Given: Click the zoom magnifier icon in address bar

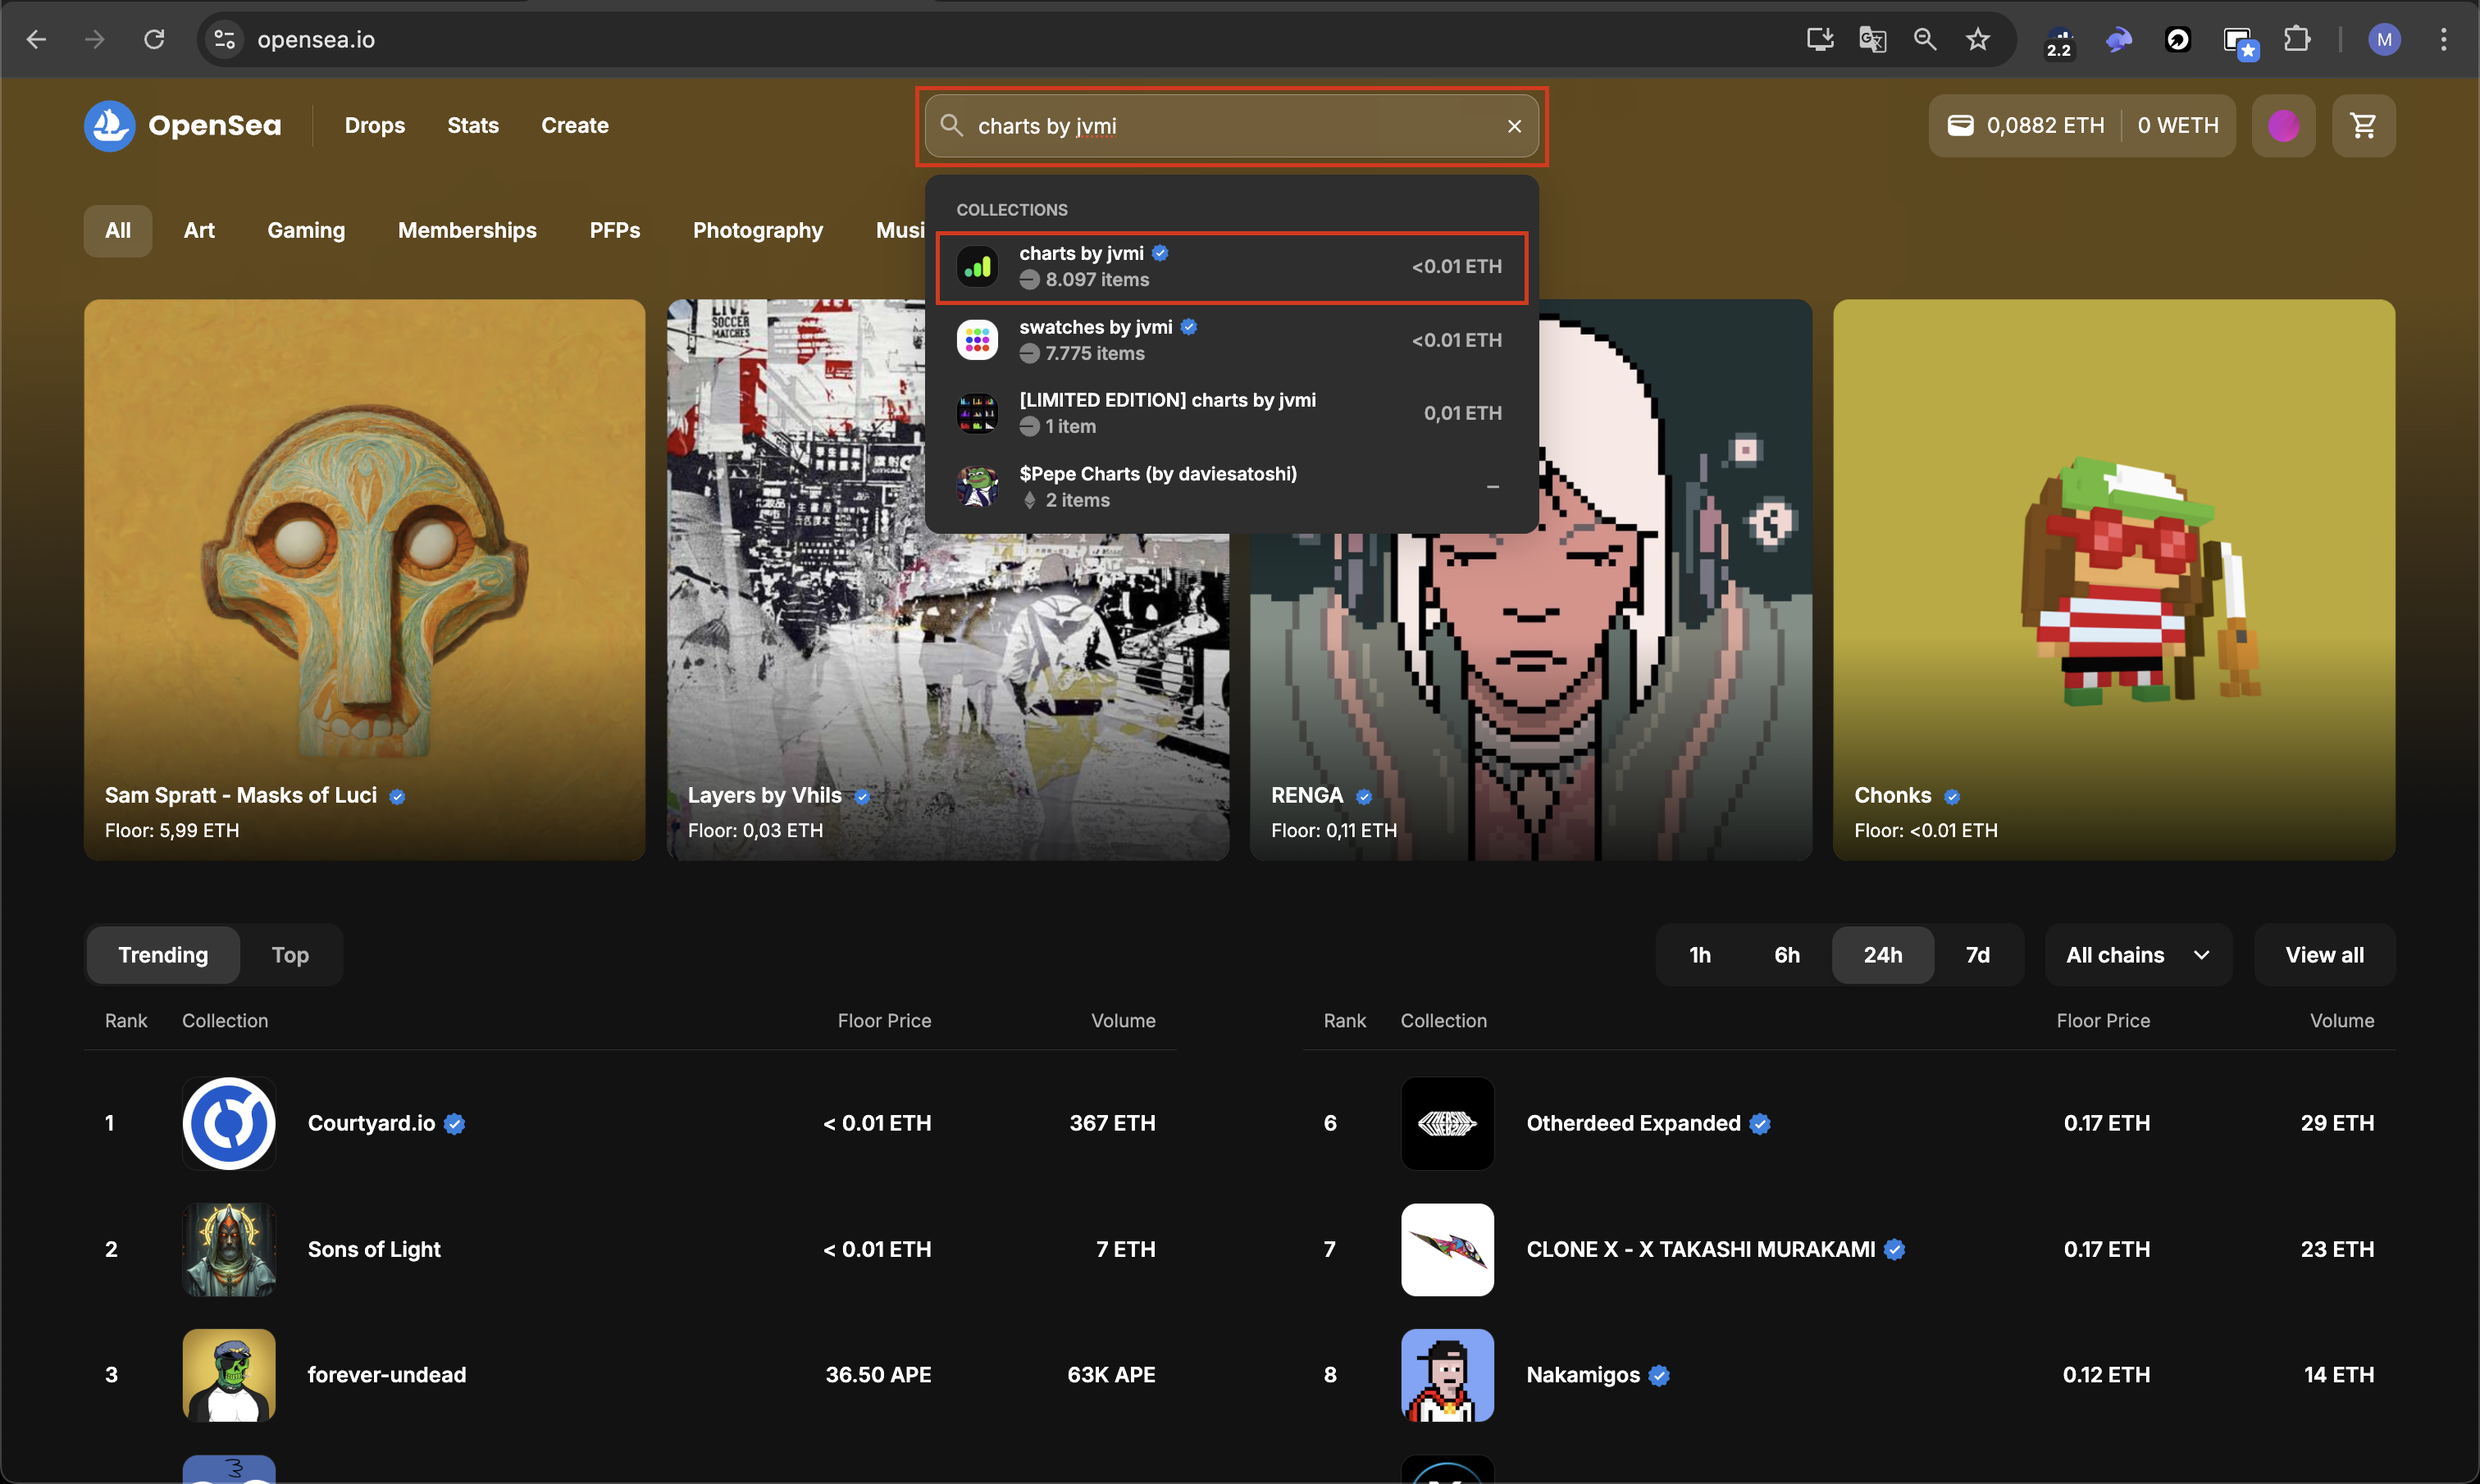Looking at the screenshot, I should (x=1925, y=40).
